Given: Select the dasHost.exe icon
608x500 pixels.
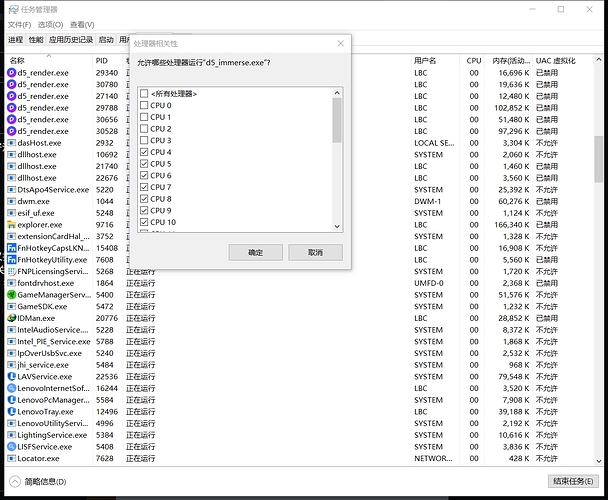Looking at the screenshot, I should tap(12, 143).
